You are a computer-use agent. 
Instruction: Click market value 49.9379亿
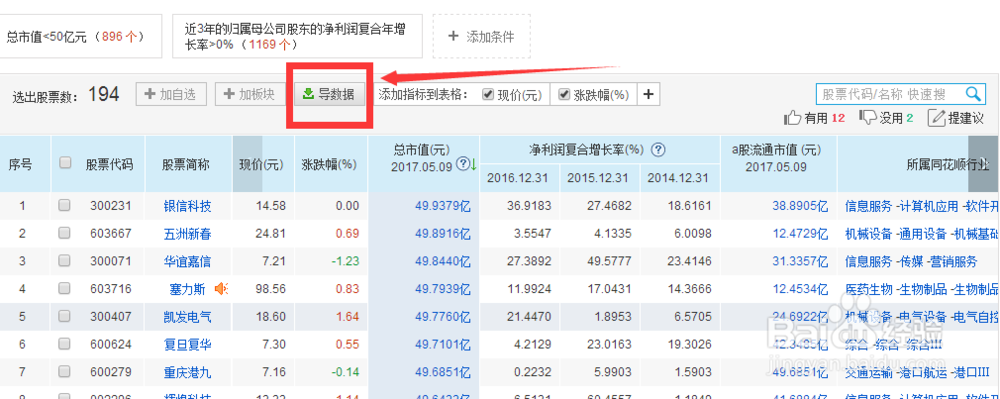tap(443, 207)
